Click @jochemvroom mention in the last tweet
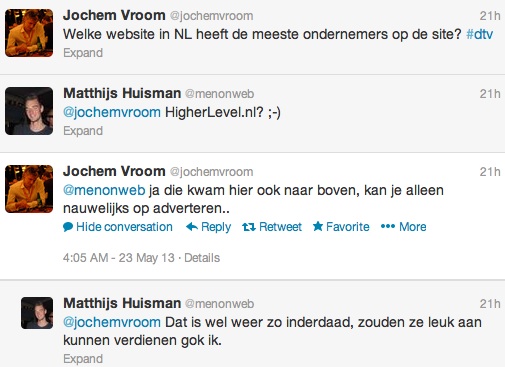505x367 pixels. pos(112,322)
